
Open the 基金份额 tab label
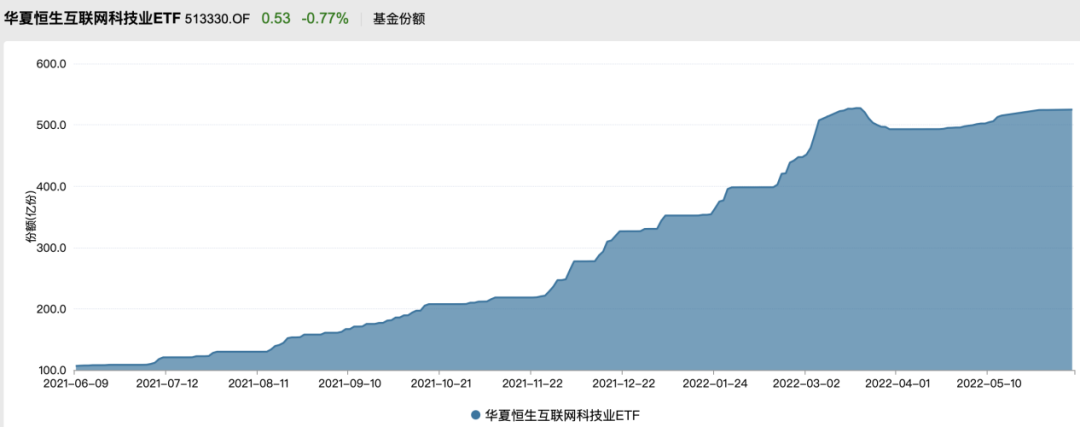click(399, 19)
